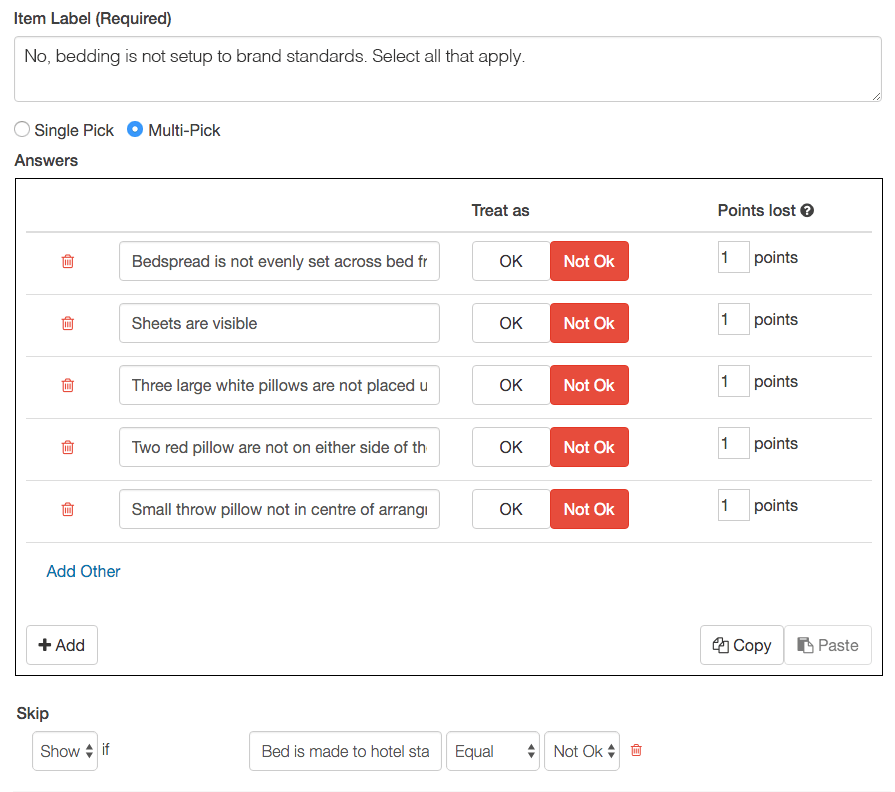Open the Not Ok skip value dropdown
Viewport: 895px width, 792px height.
click(582, 751)
